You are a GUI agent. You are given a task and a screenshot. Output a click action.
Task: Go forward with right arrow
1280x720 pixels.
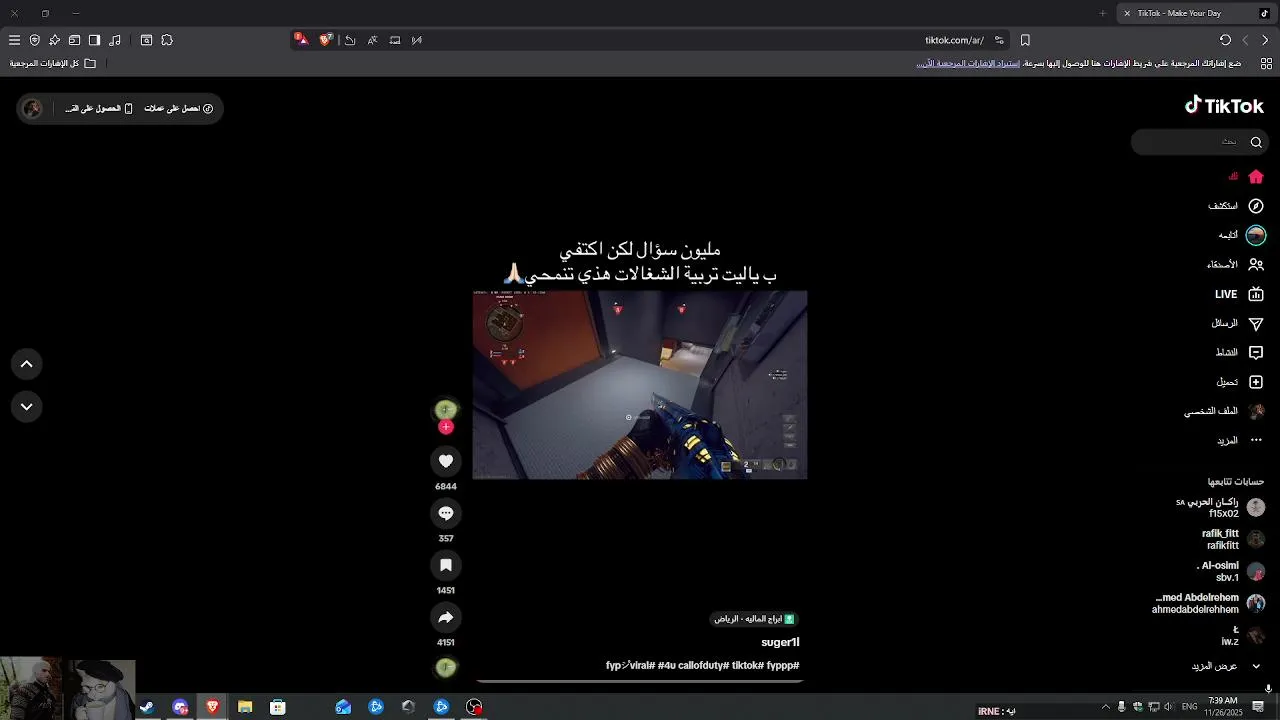tap(1265, 40)
